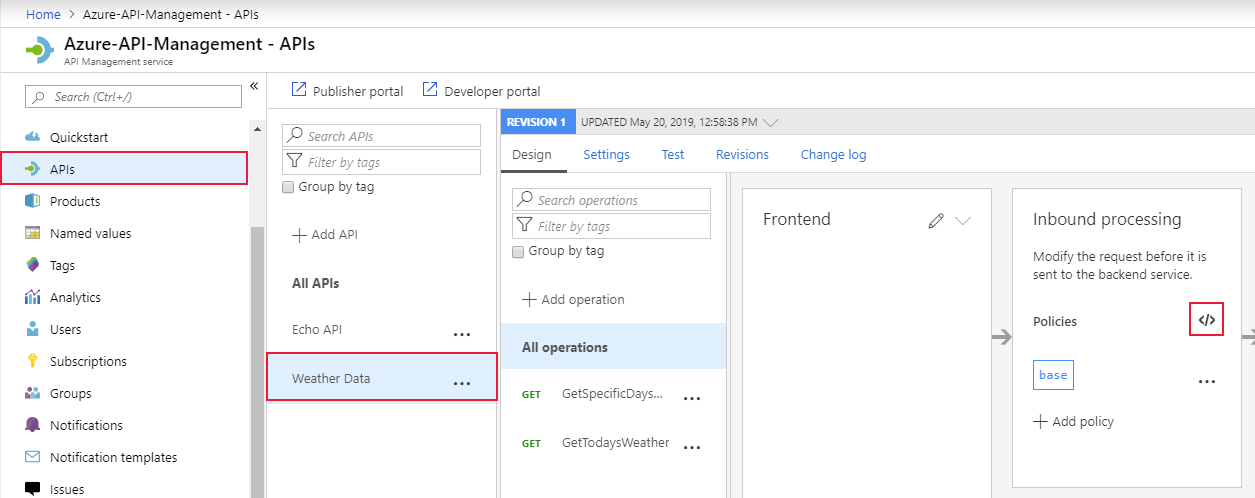Select All operations
Screen dimensions: 1255x498
point(613,347)
